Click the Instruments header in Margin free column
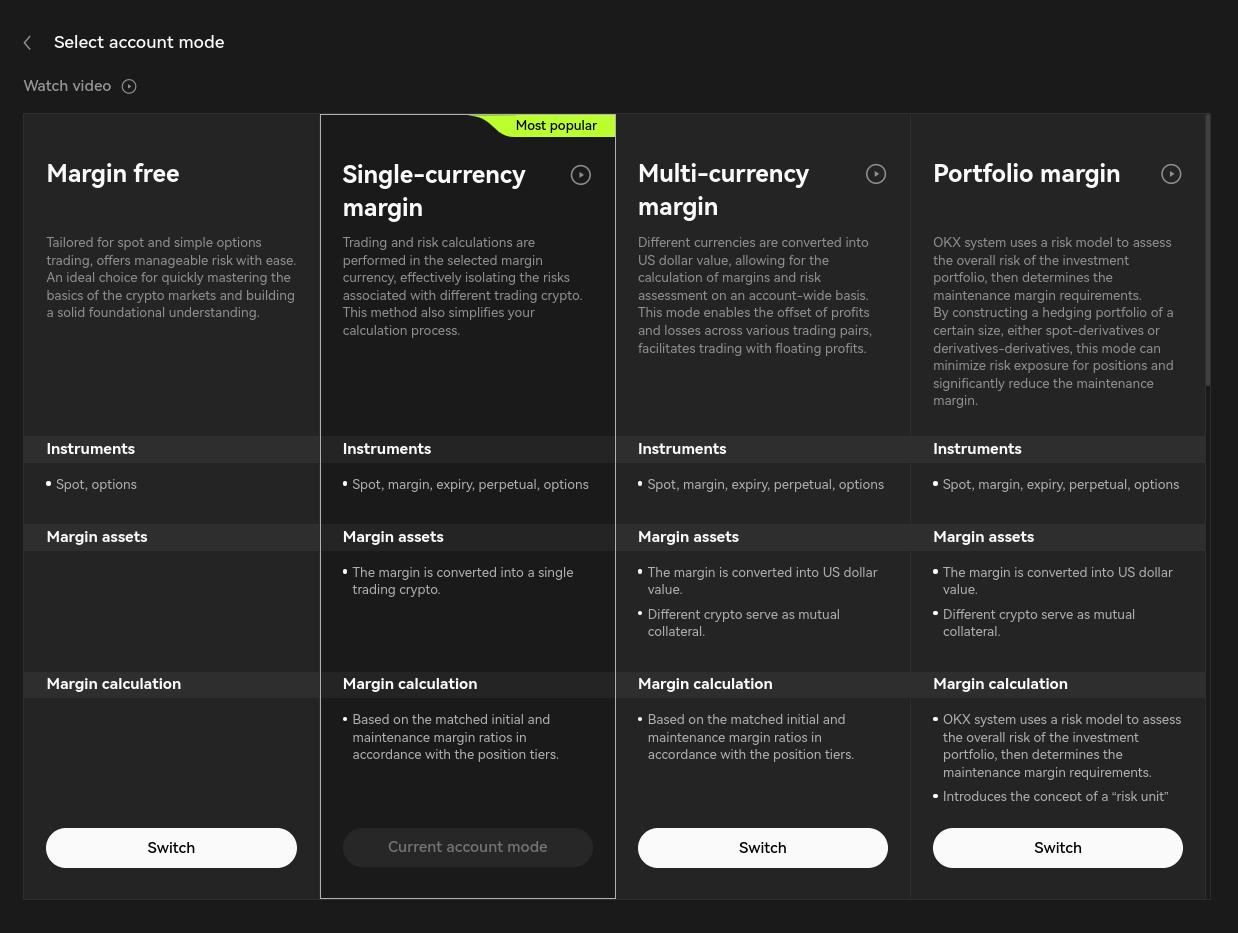Image resolution: width=1238 pixels, height=933 pixels. 90,449
